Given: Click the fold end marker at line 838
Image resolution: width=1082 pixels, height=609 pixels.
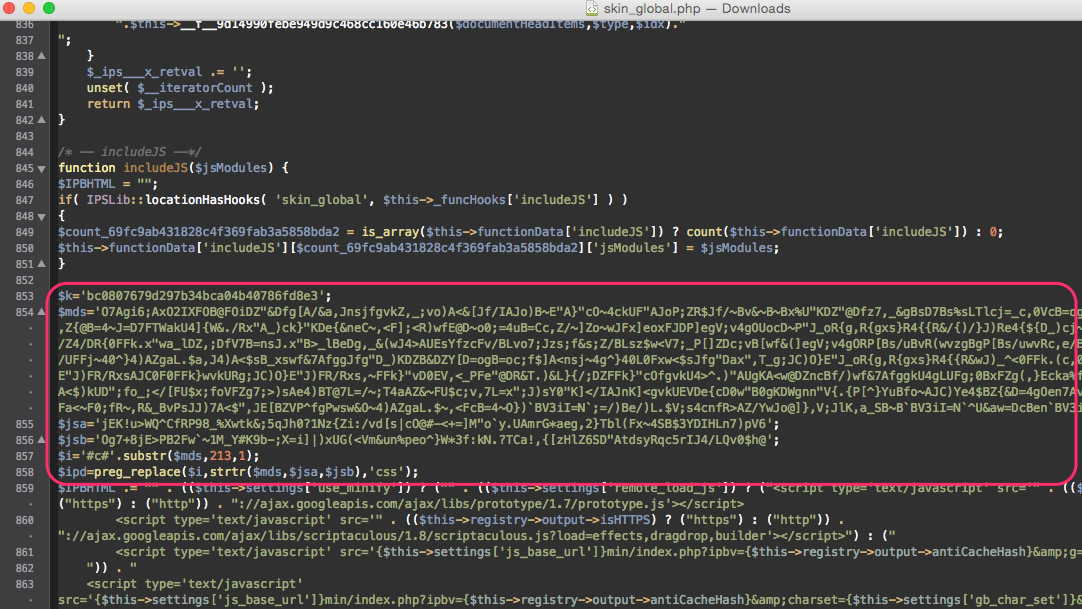Looking at the screenshot, I should (42, 56).
